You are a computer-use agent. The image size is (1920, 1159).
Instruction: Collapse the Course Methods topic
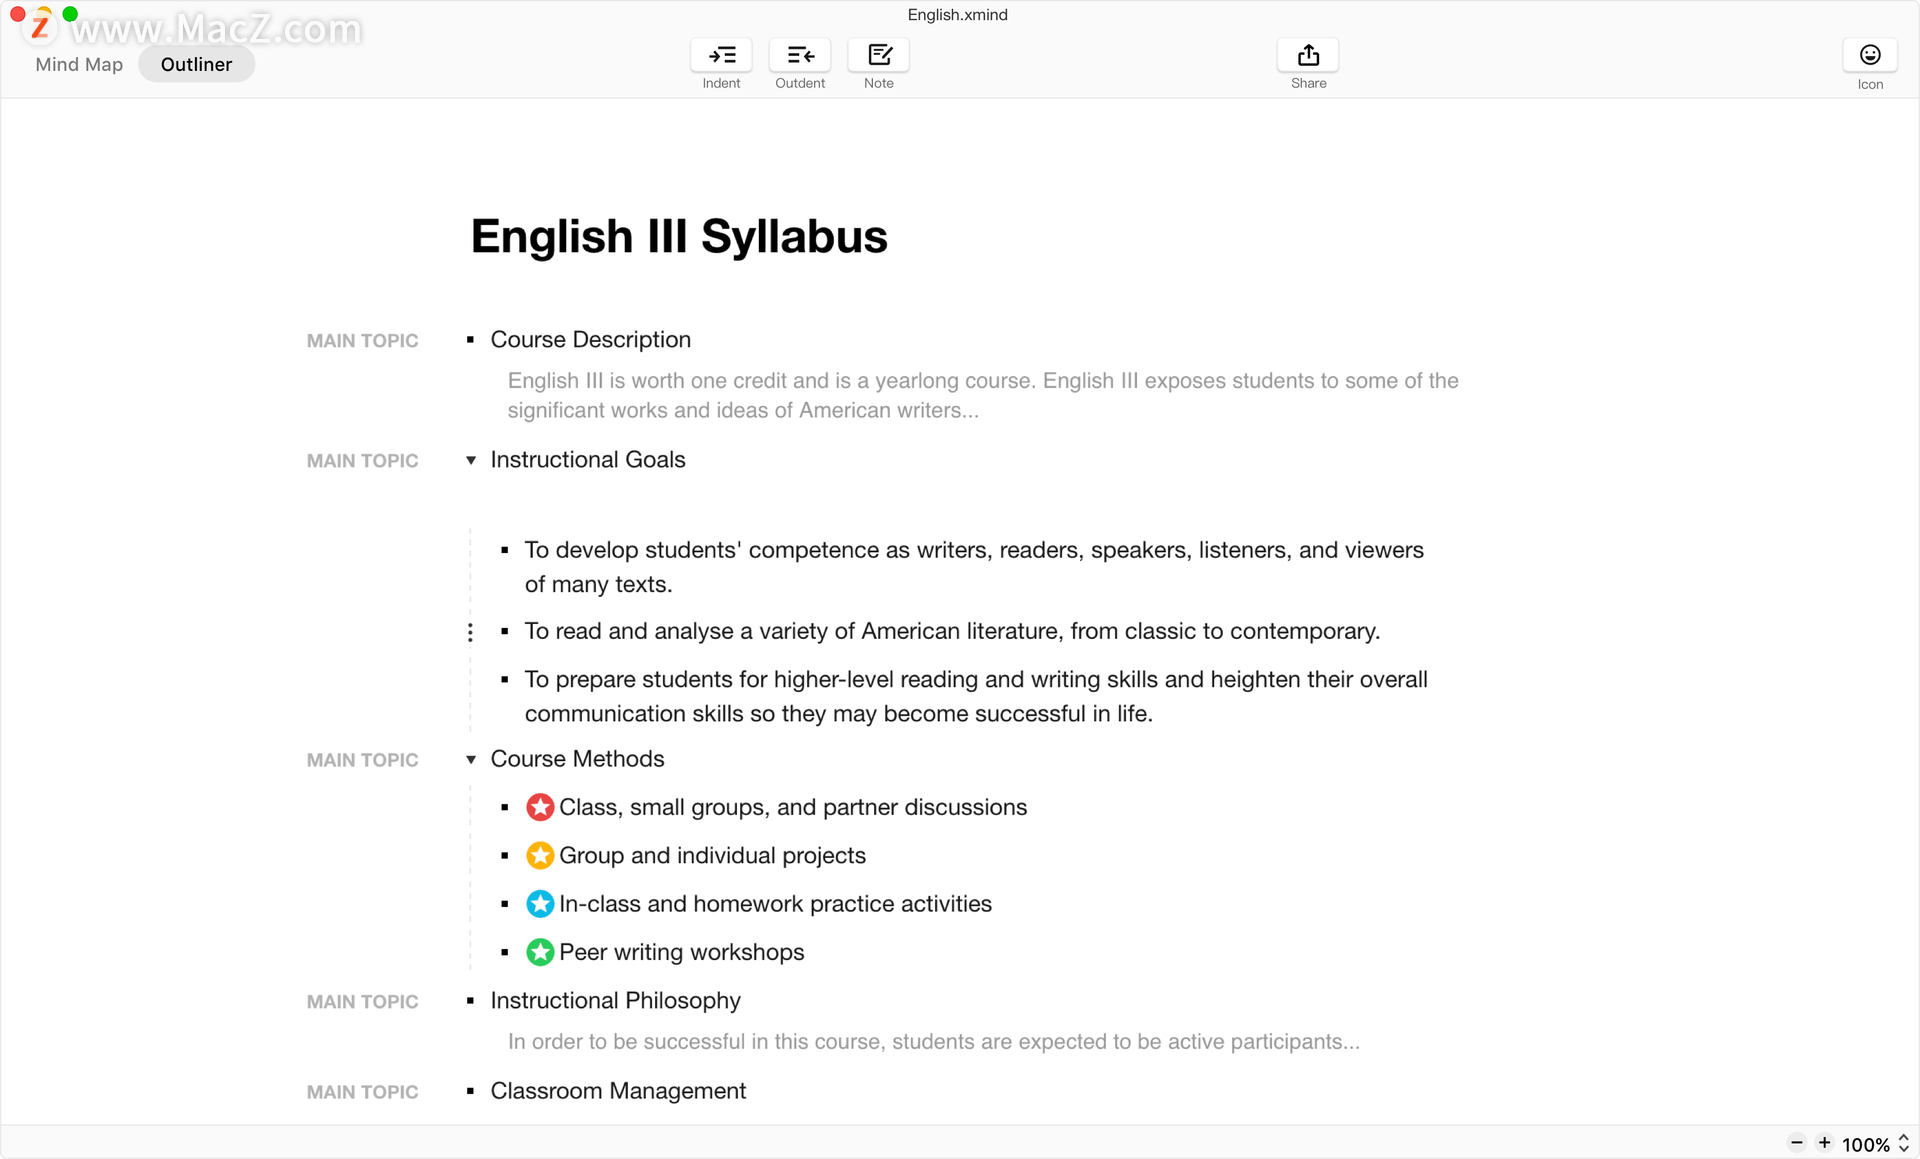tap(471, 760)
